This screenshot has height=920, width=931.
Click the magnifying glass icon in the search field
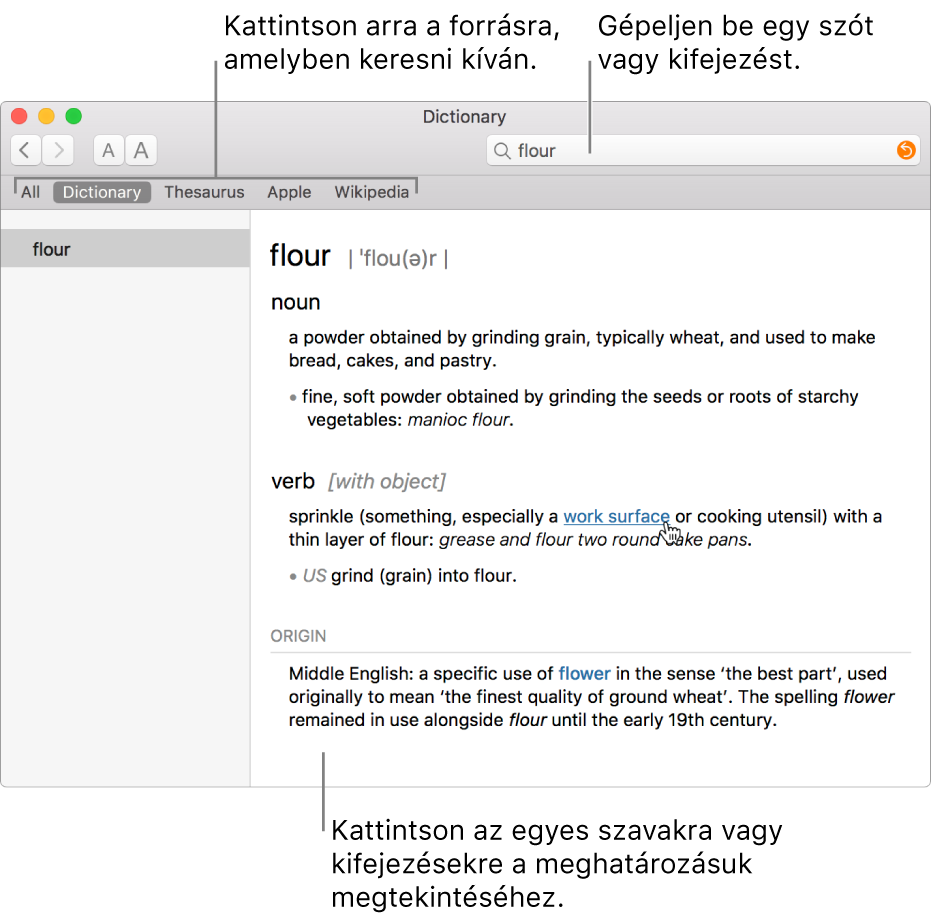pos(502,150)
